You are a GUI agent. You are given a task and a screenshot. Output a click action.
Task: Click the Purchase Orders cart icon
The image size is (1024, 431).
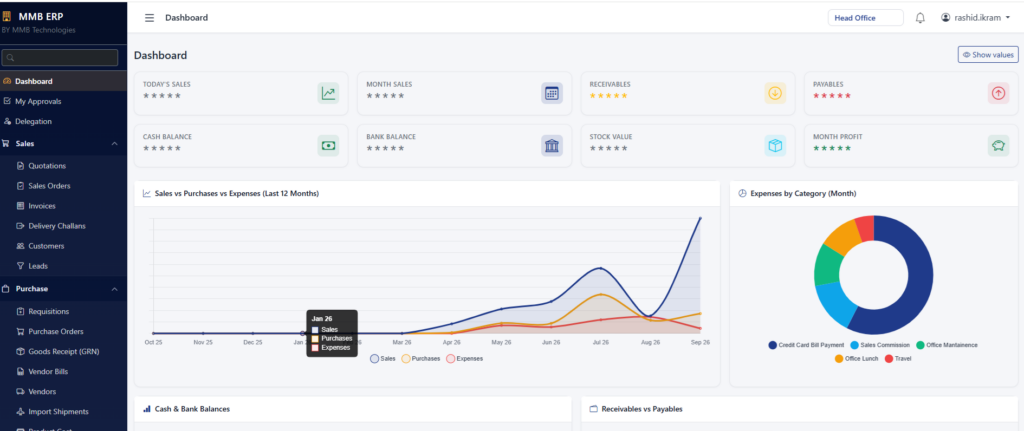point(20,332)
